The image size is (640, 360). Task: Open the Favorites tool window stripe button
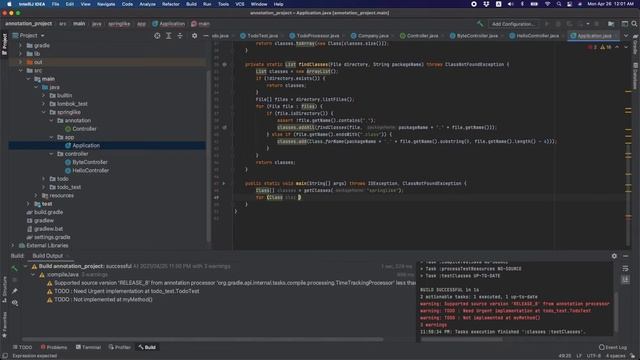(4, 325)
